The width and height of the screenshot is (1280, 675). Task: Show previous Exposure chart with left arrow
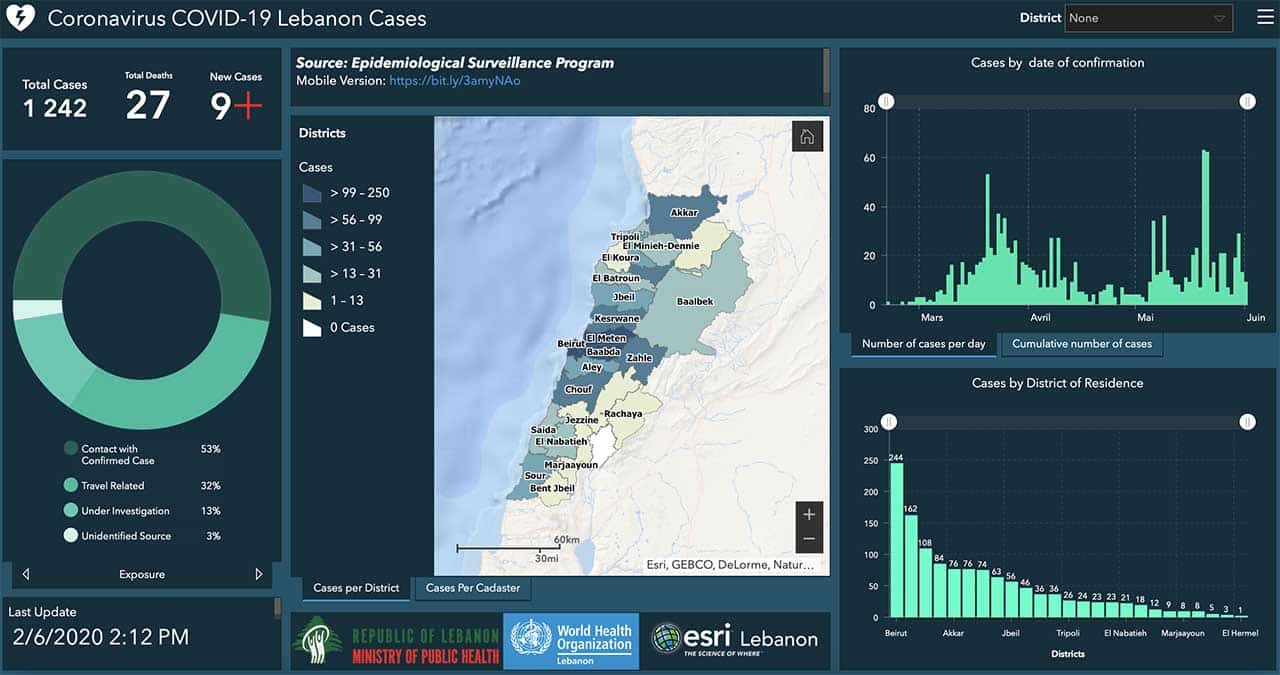click(x=26, y=574)
